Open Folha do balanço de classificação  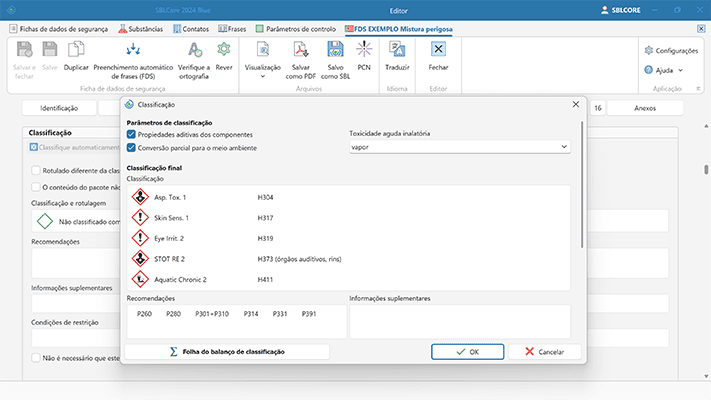227,352
